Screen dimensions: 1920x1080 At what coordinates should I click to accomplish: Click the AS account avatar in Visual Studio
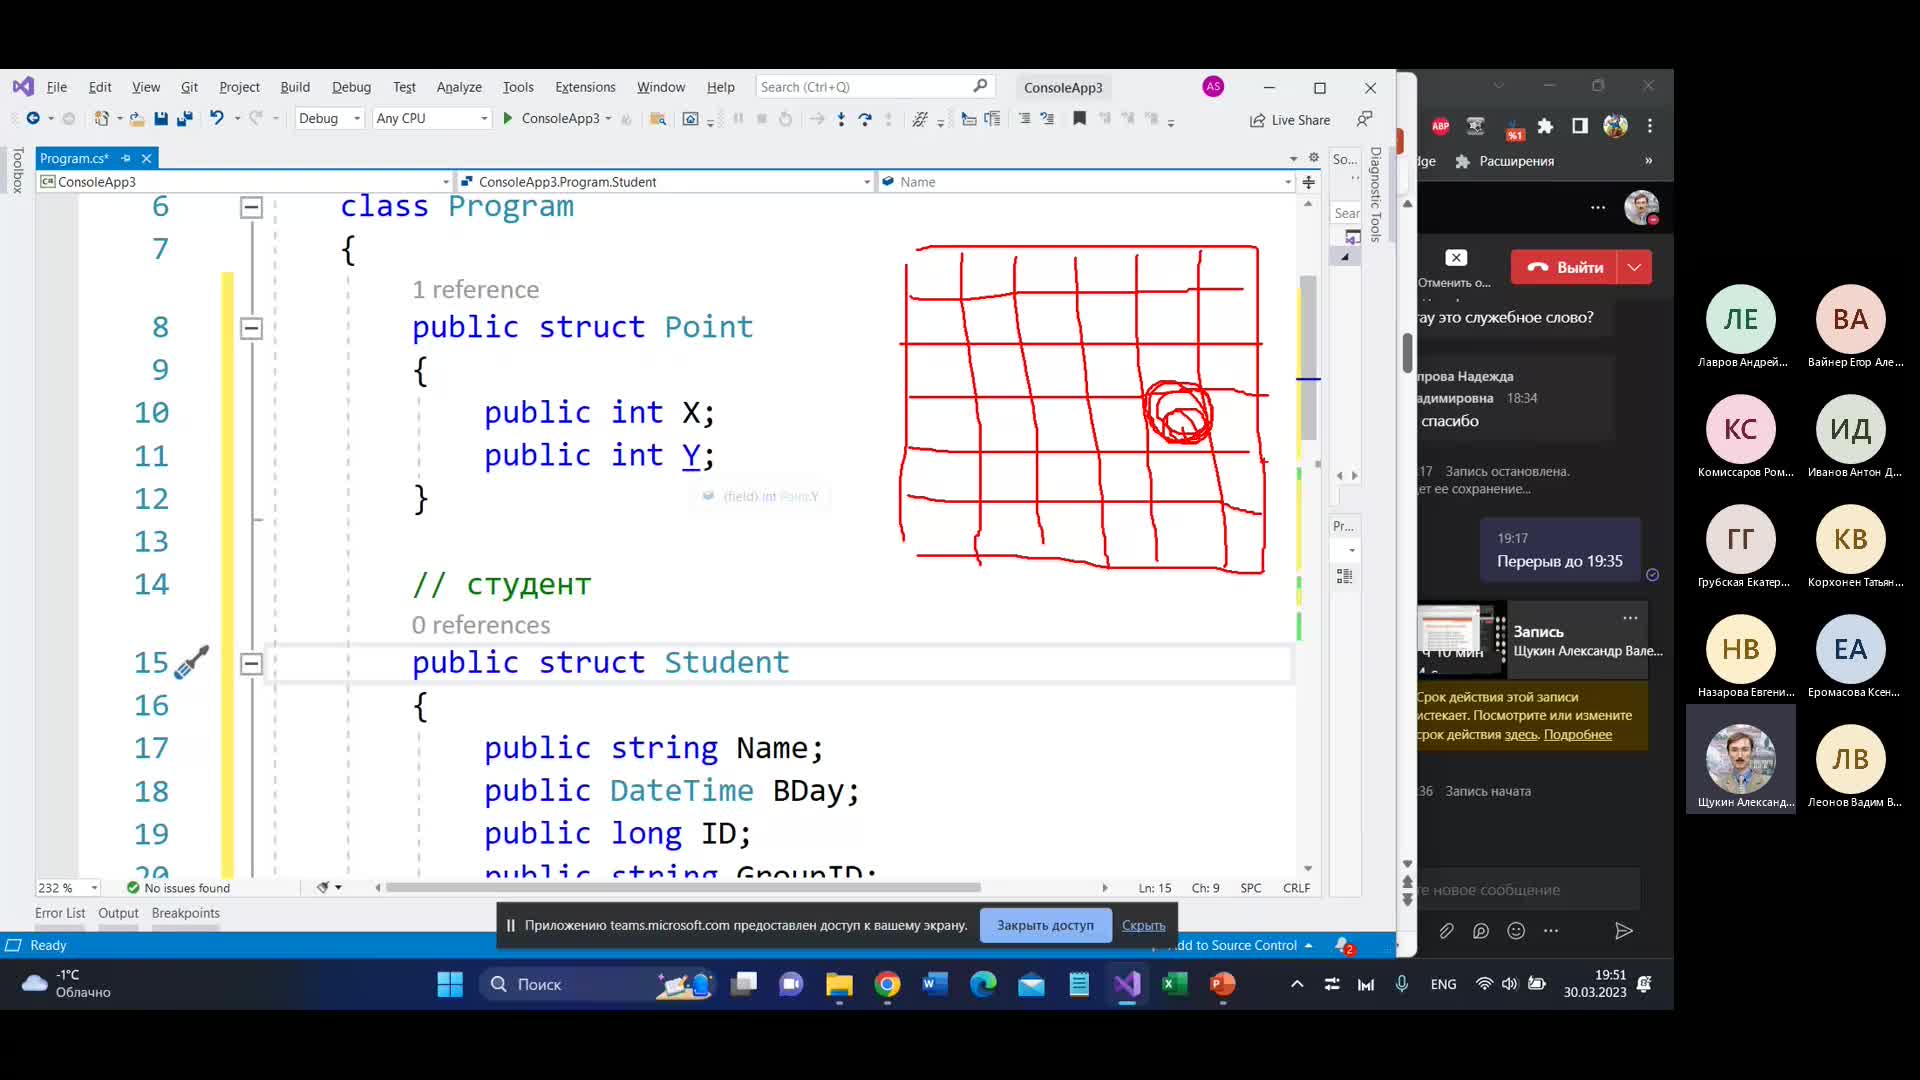coord(1213,87)
